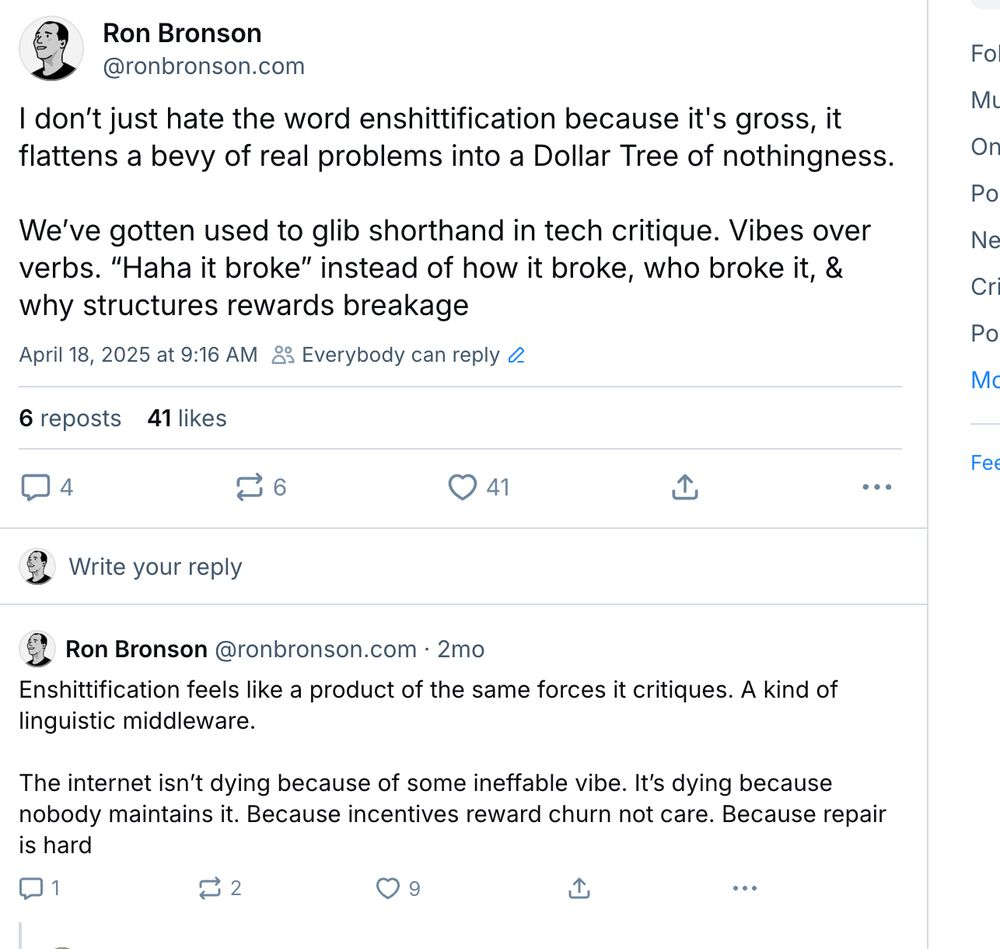This screenshot has width=1000, height=949.
Task: Open more options on the second post
Action: click(745, 888)
